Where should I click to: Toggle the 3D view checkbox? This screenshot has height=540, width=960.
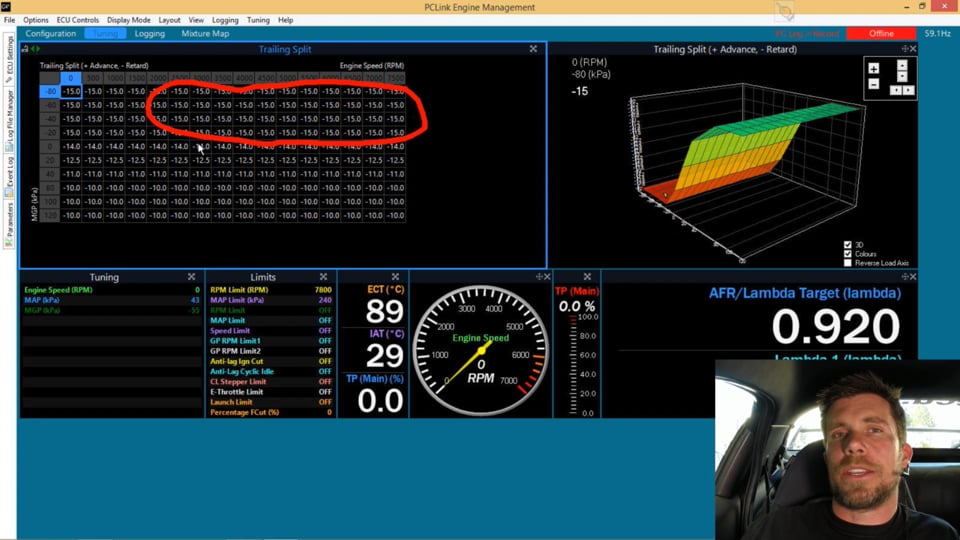pyautogui.click(x=847, y=245)
